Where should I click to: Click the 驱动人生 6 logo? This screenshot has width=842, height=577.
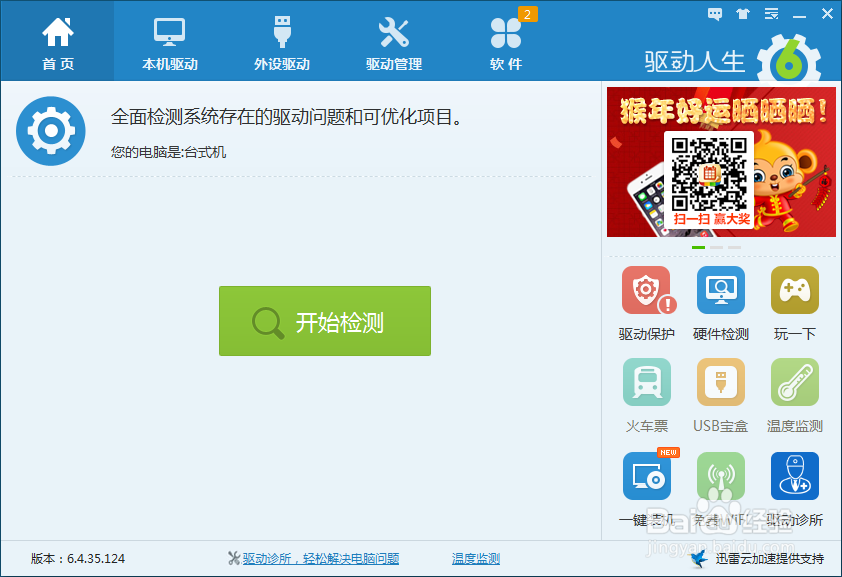[x=732, y=60]
